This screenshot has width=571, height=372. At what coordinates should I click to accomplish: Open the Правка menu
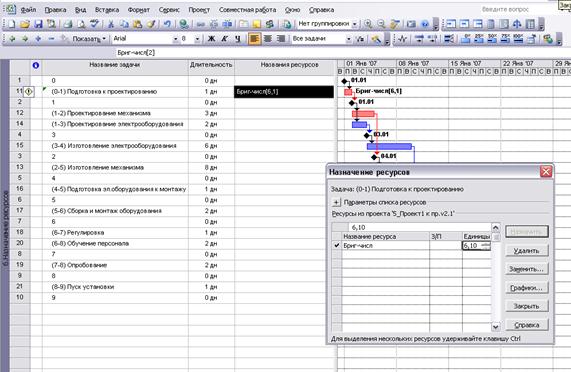[55, 10]
